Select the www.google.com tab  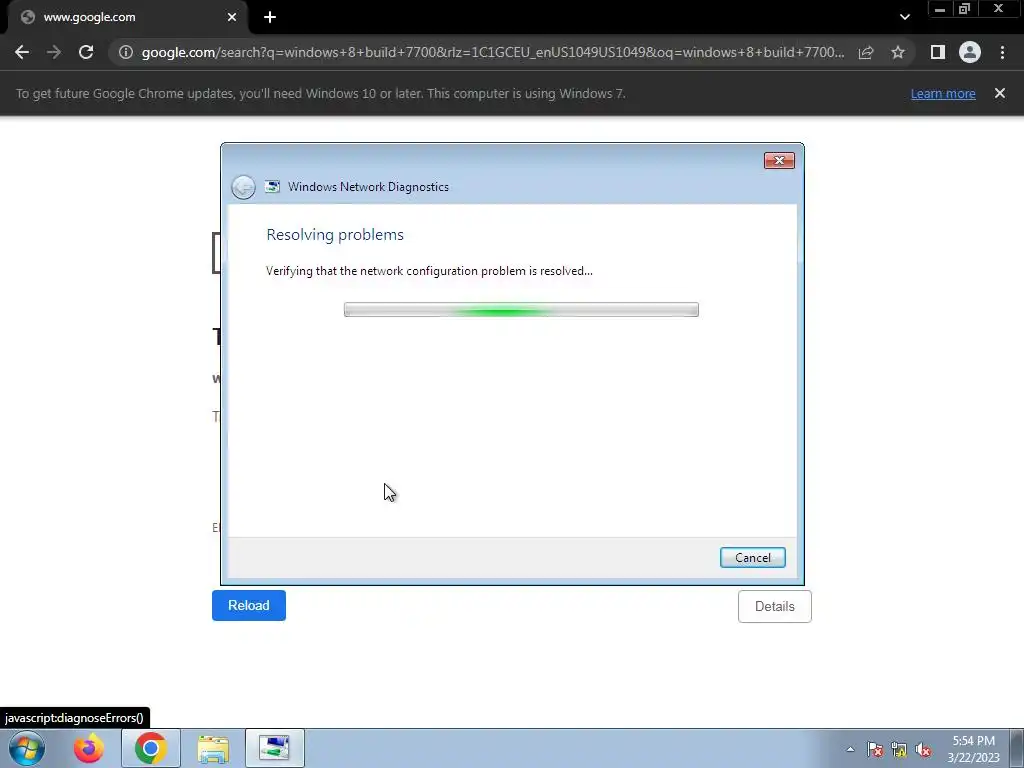127,18
